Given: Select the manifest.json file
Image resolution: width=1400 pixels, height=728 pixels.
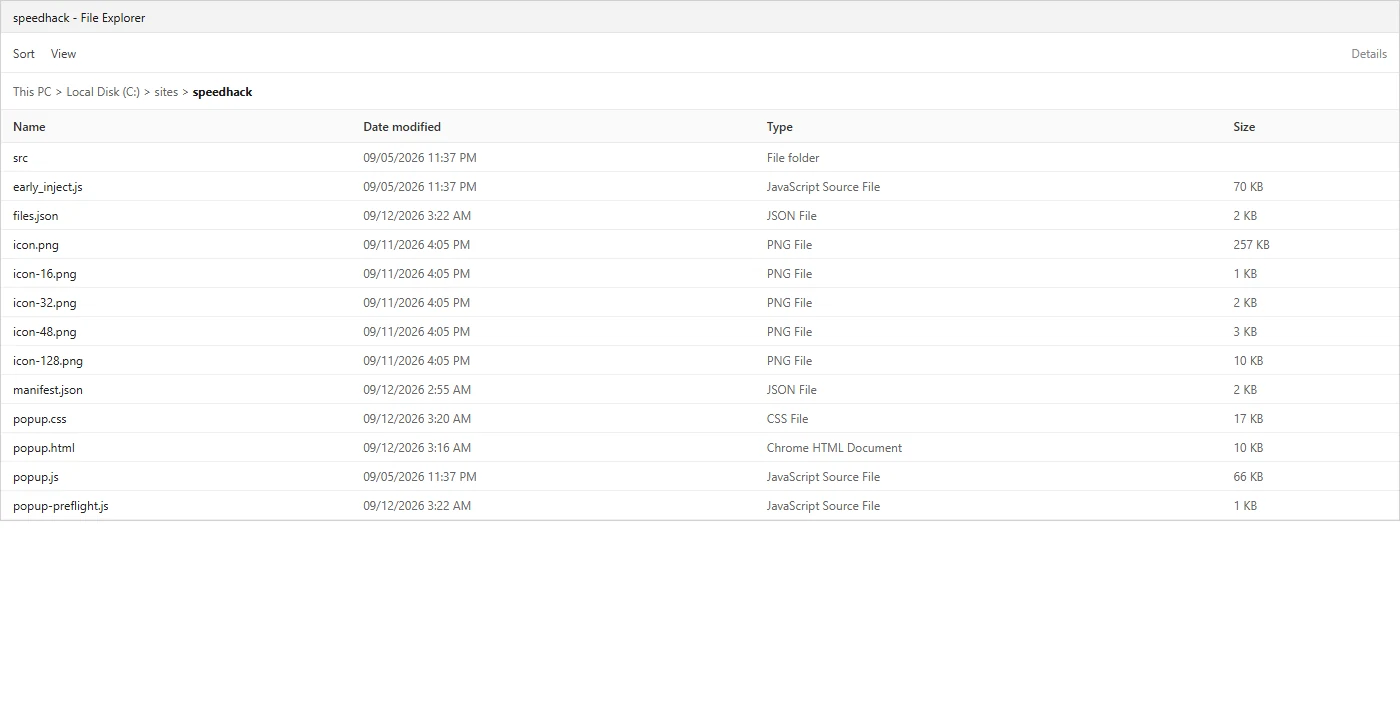Looking at the screenshot, I should tap(700, 390).
